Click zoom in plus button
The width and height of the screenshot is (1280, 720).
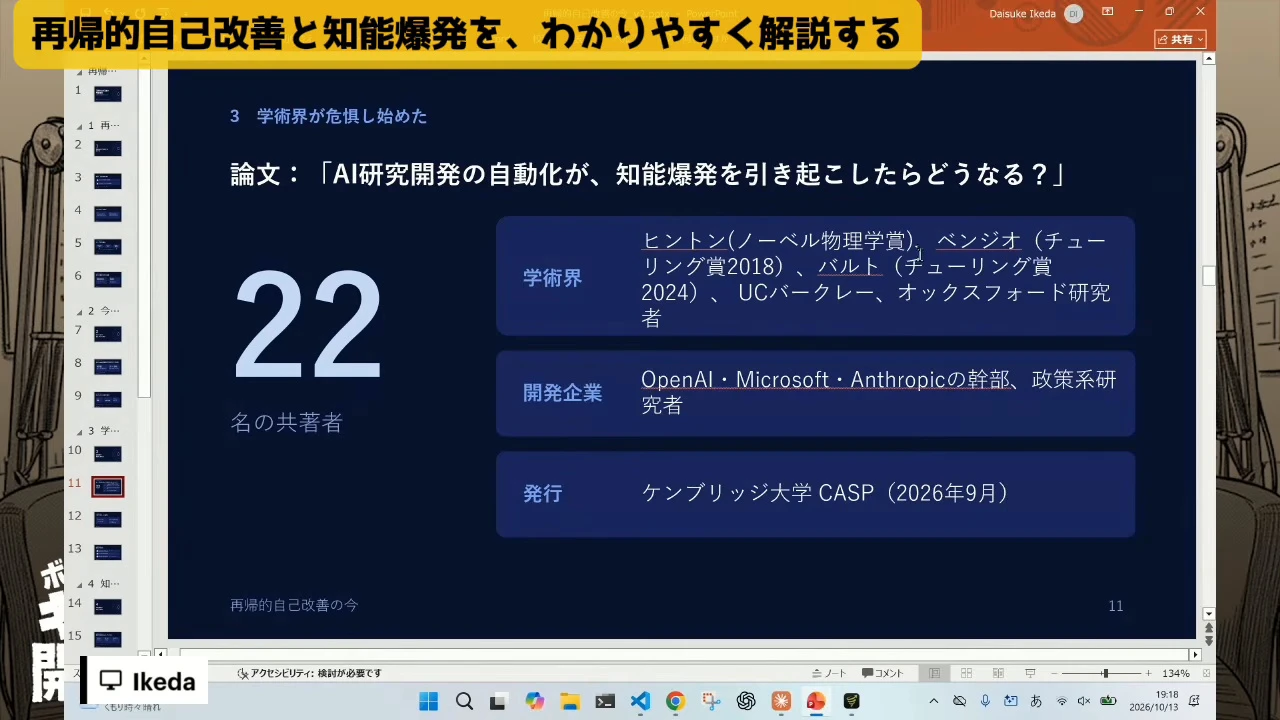pyautogui.click(x=1149, y=673)
